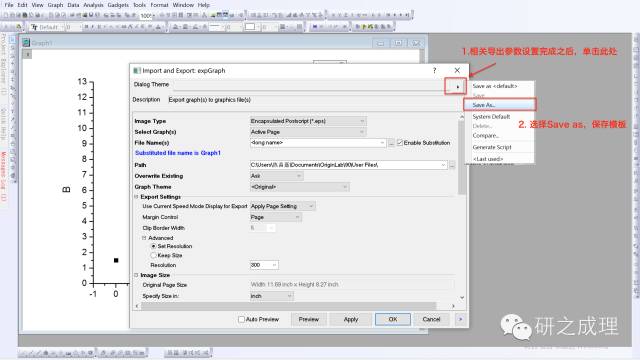The width and height of the screenshot is (640, 360).
Task: Toggle Bold in the format toolbar
Action: coord(86,27)
